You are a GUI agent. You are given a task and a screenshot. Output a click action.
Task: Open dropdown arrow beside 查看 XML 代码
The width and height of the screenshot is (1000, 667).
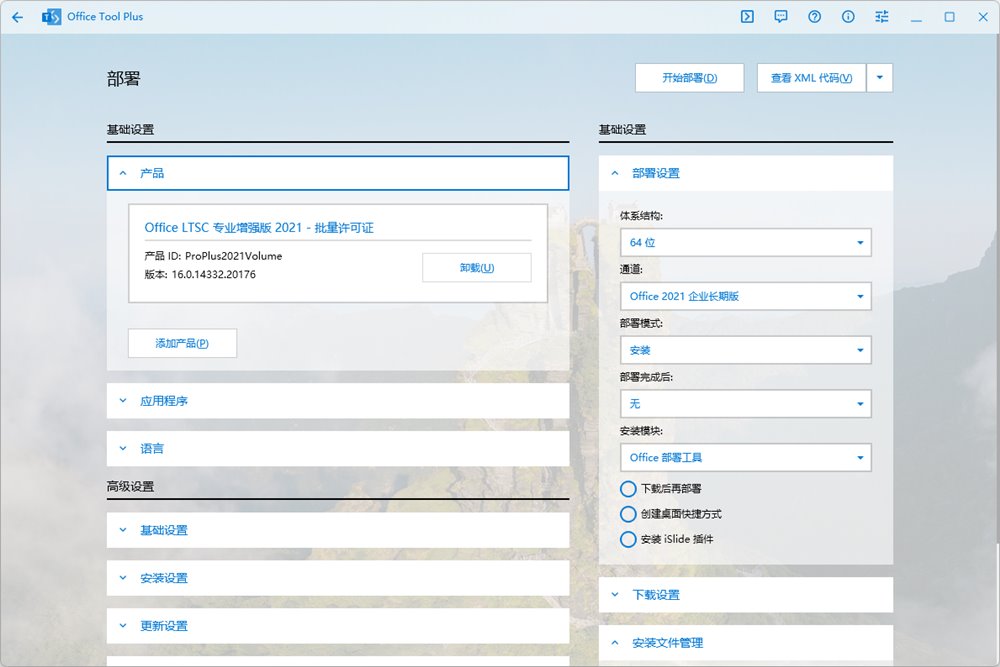(879, 78)
